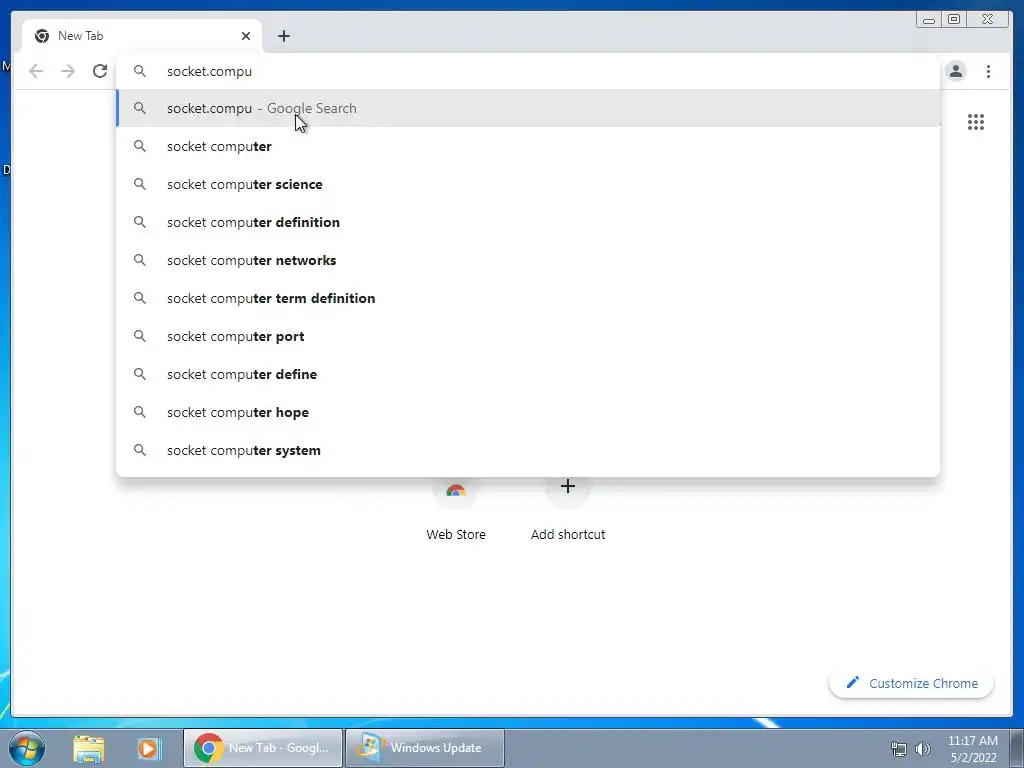Reload the page with the refresh icon
Viewport: 1024px width, 768px height.
click(x=100, y=71)
